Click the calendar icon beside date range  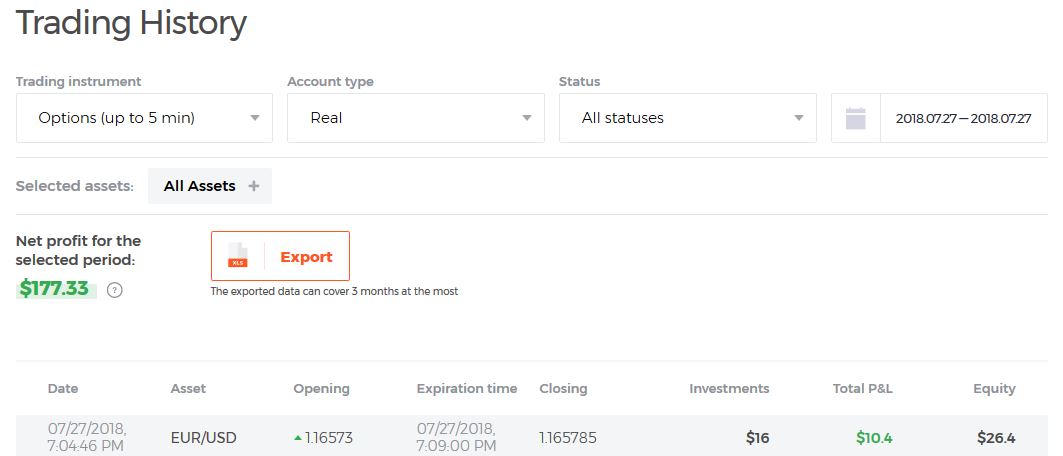click(x=856, y=119)
